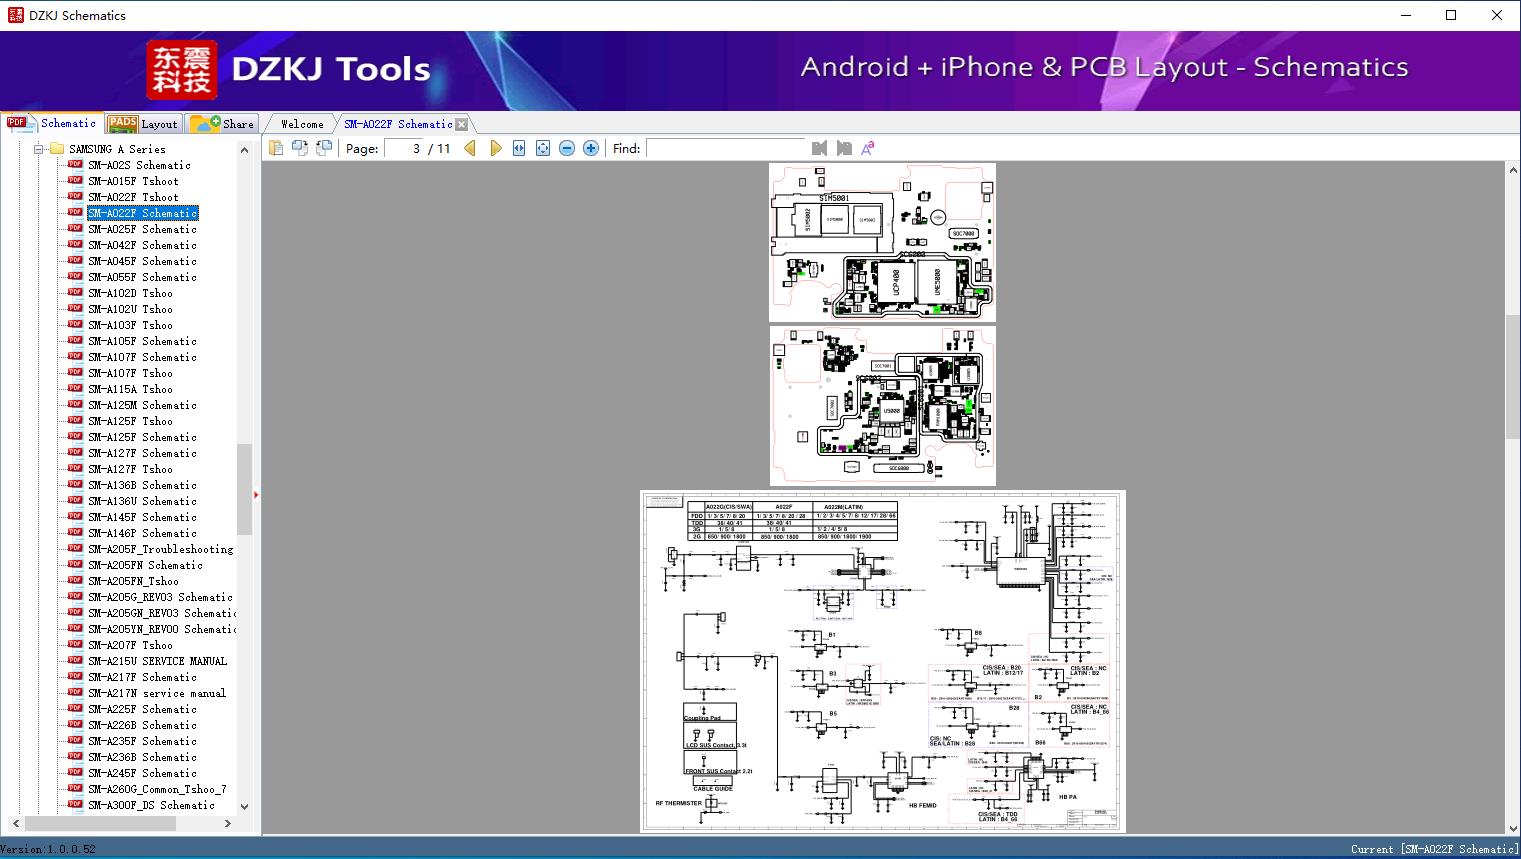Open SM-A215U SERVICE MANUAL in the tree

click(157, 661)
